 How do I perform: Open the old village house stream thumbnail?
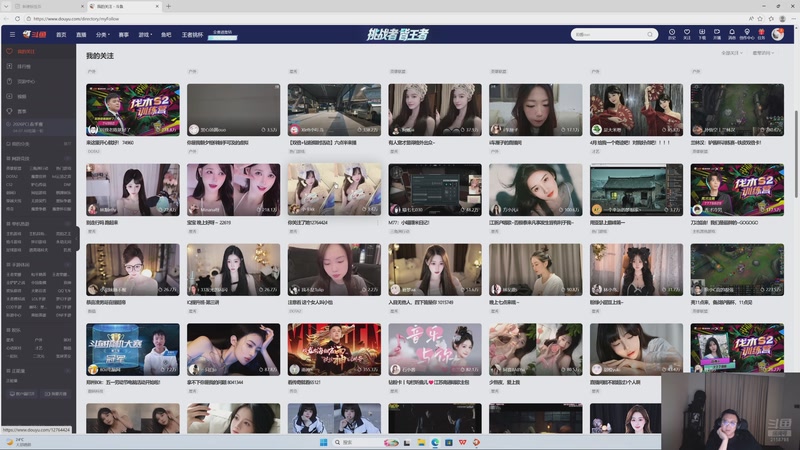636,190
